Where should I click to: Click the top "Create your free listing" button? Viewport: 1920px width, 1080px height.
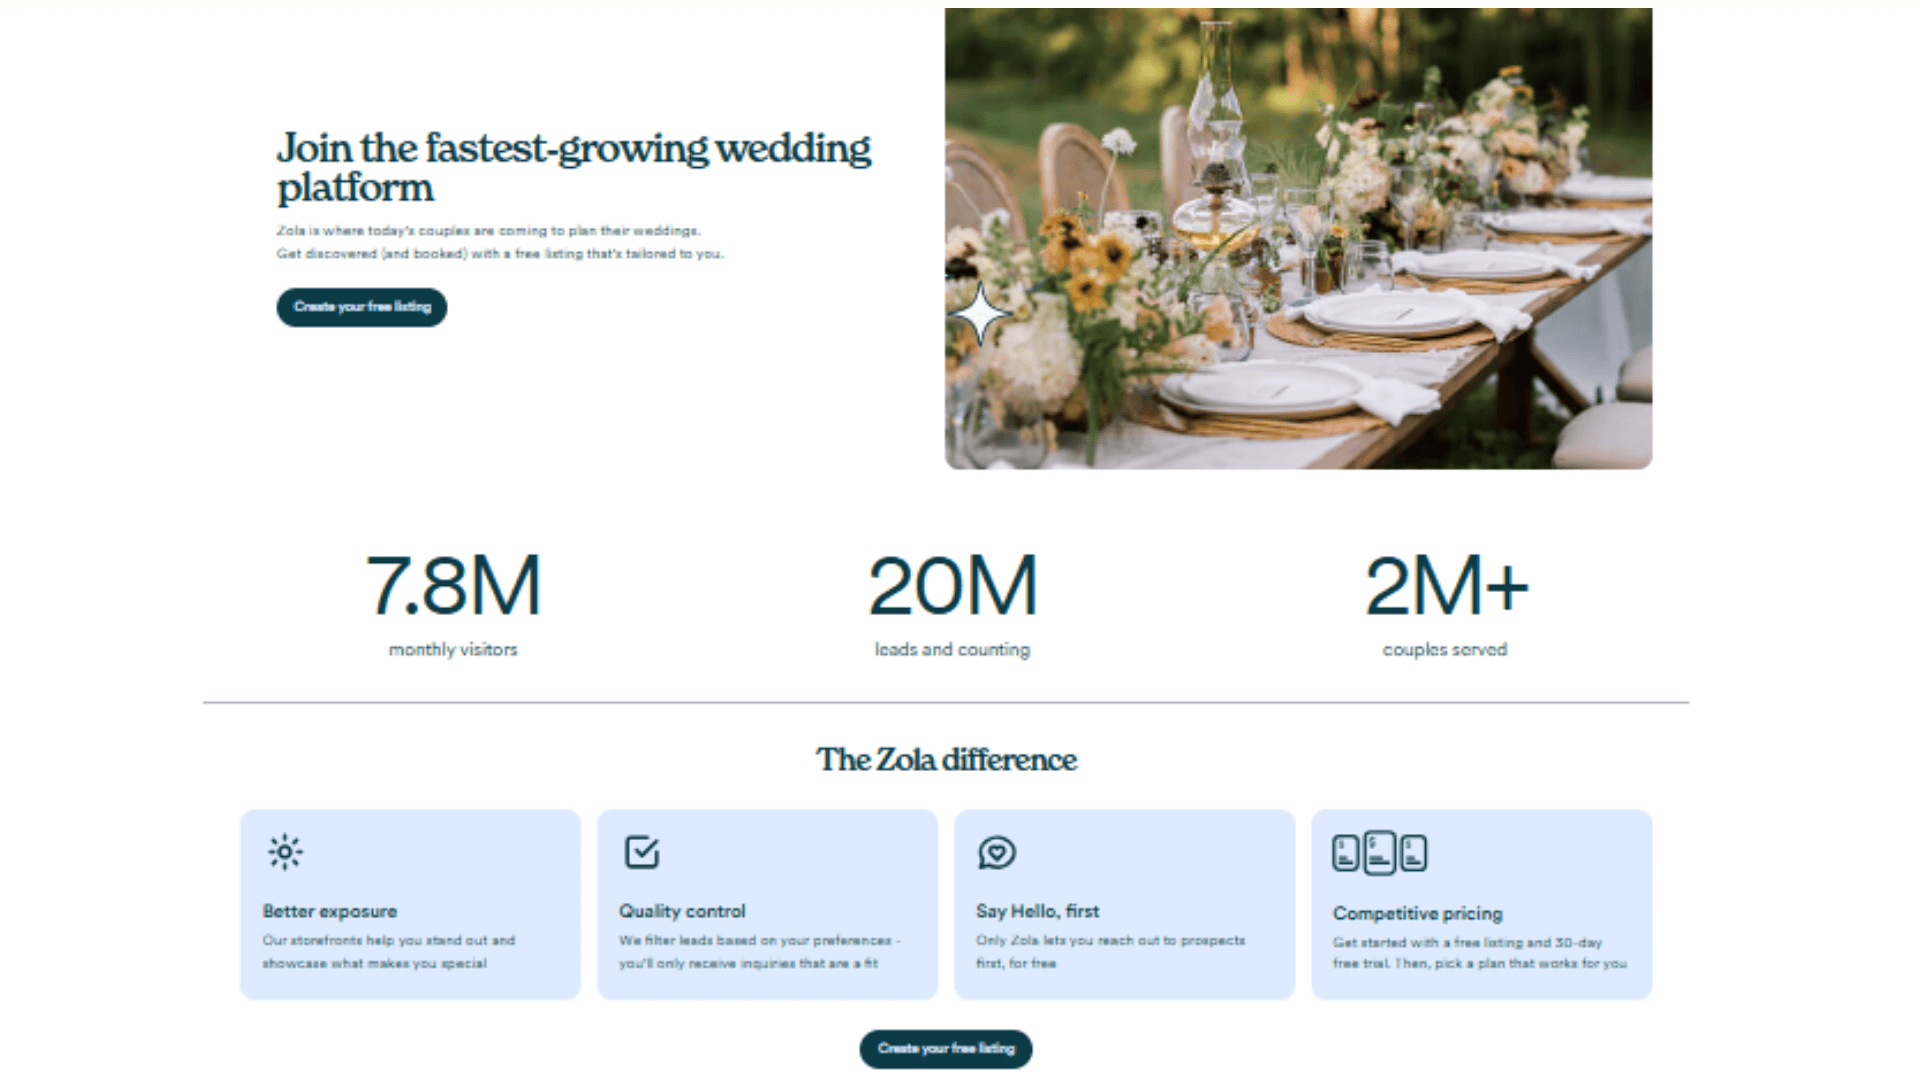click(x=361, y=307)
